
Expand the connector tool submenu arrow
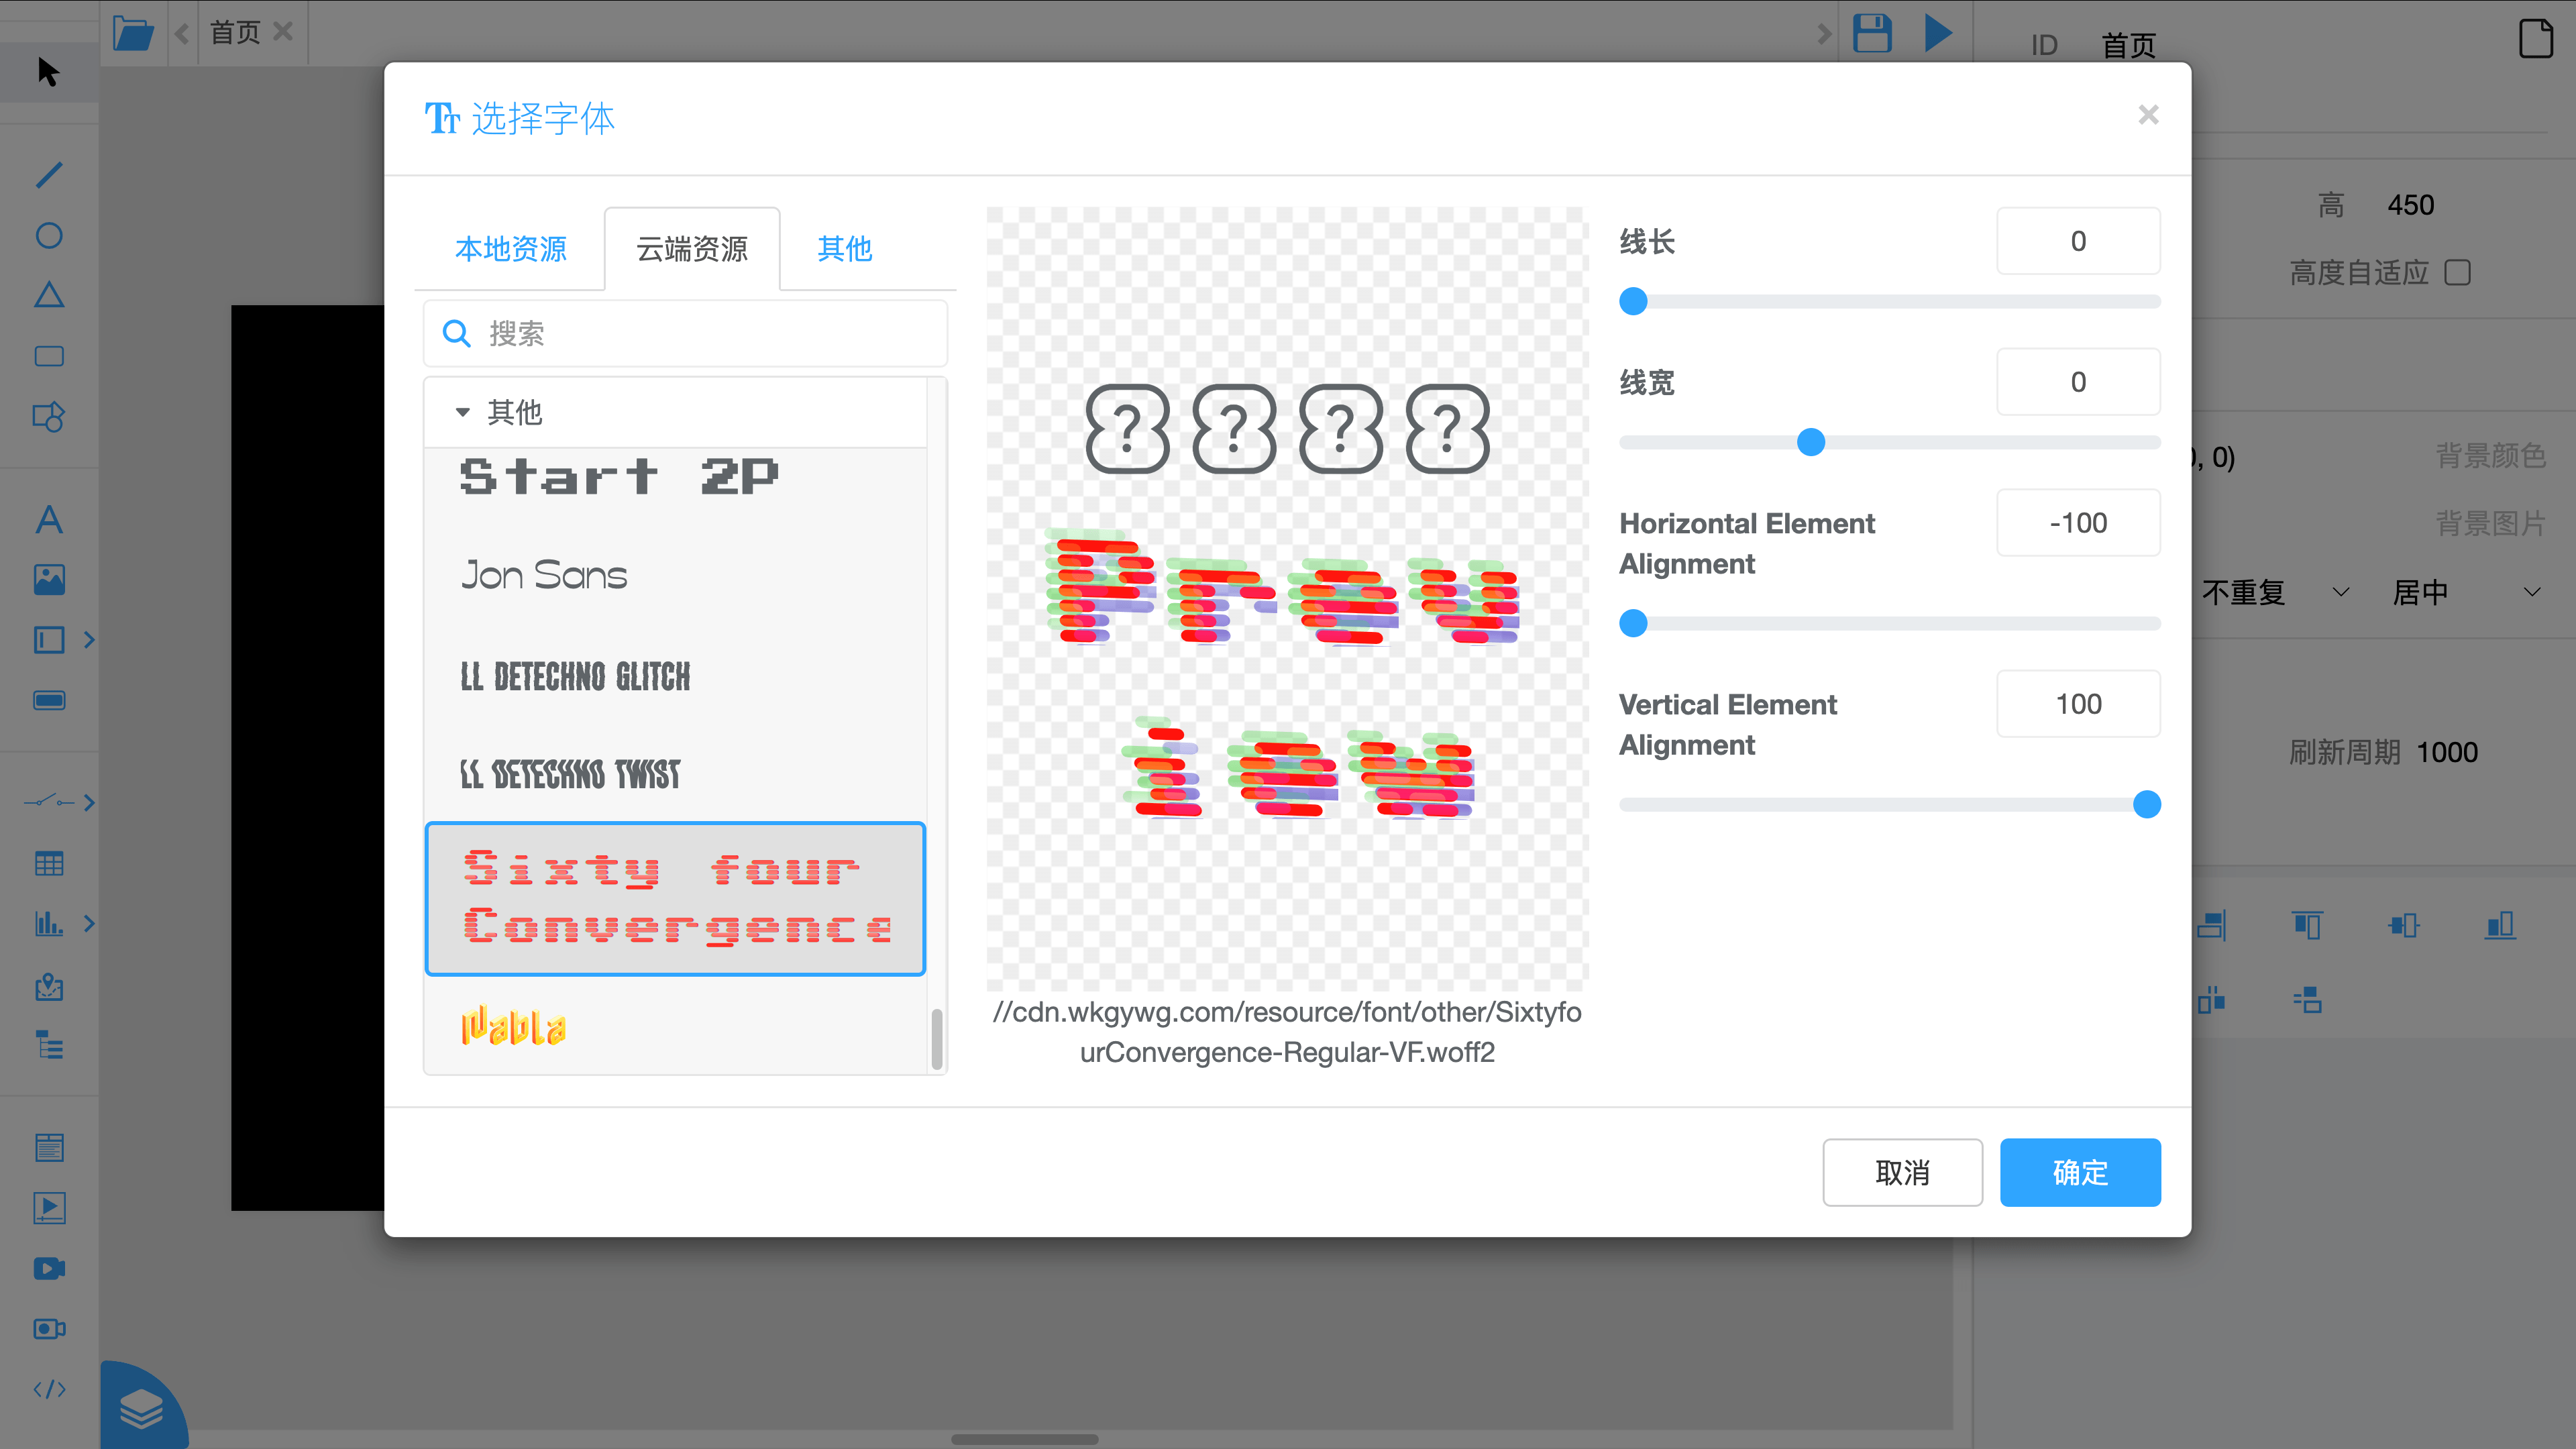coord(89,802)
